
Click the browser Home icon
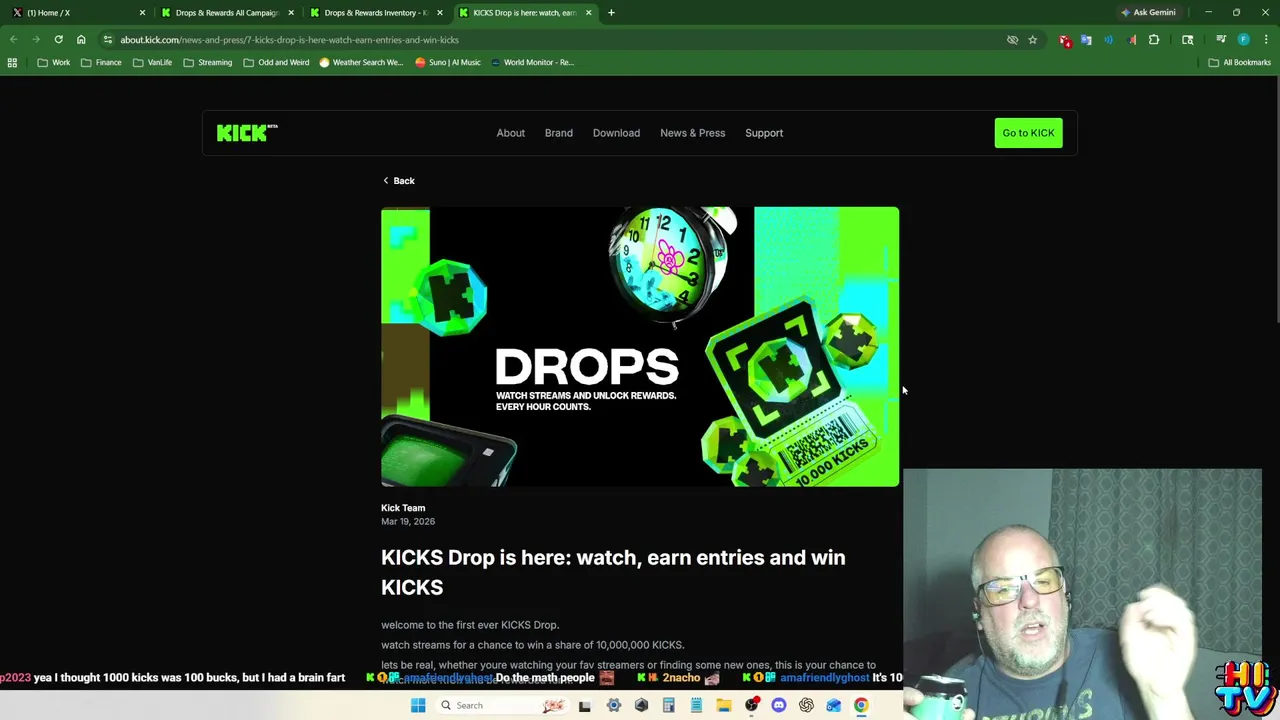(81, 40)
